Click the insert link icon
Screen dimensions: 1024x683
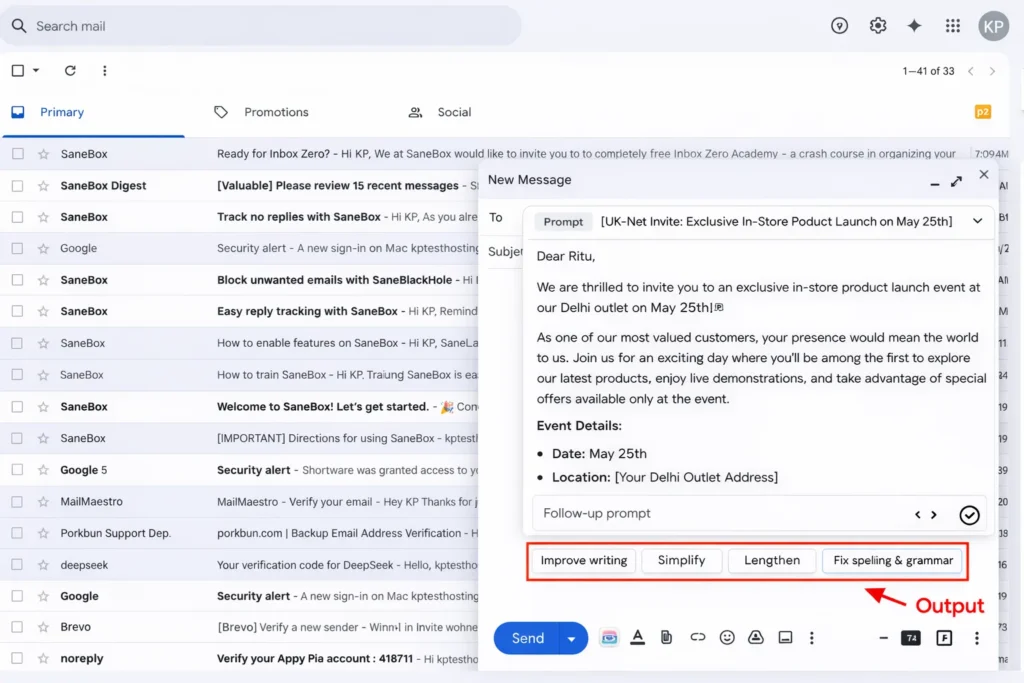click(x=697, y=638)
